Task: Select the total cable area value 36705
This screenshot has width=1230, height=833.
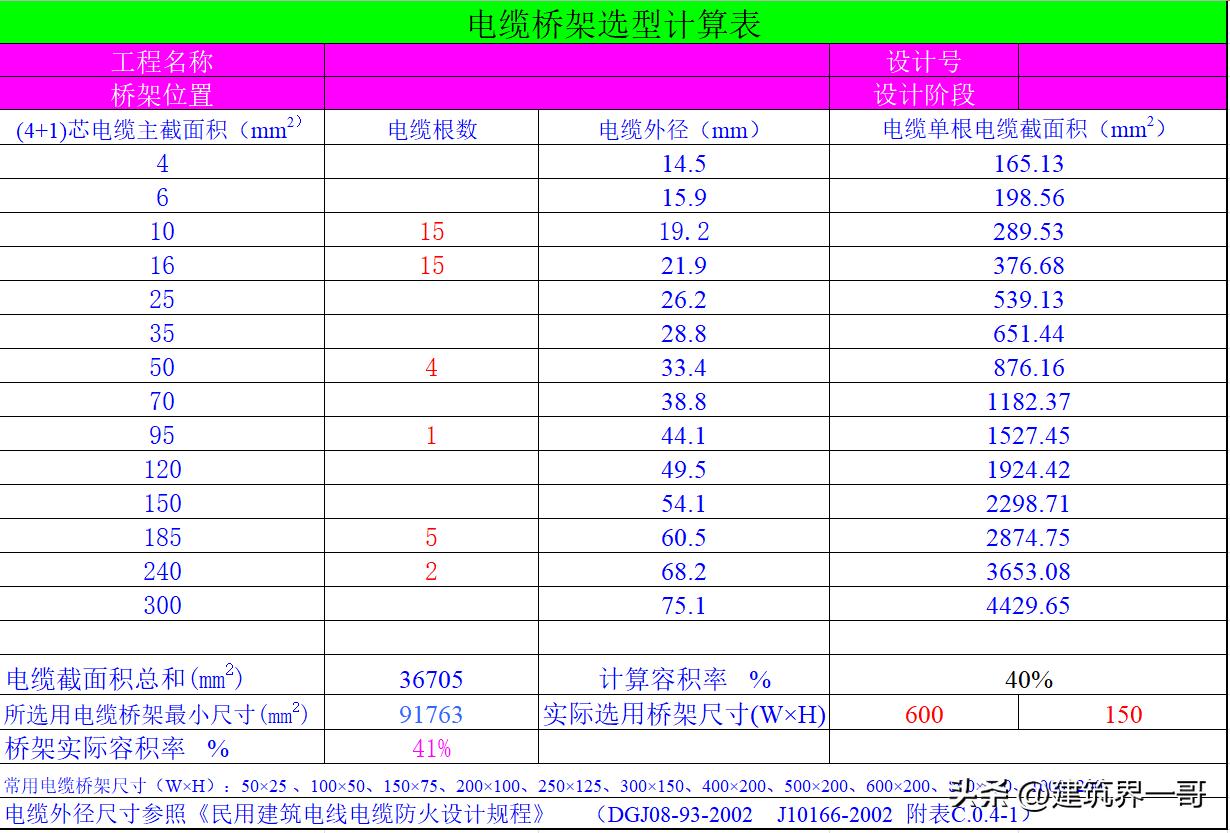Action: [x=432, y=680]
